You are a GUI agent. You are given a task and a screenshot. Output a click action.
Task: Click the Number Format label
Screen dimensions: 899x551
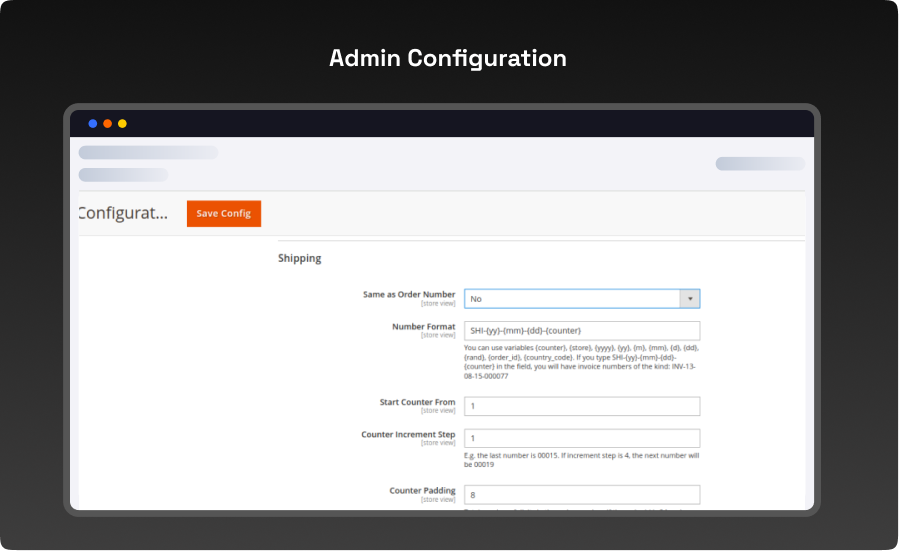424,327
